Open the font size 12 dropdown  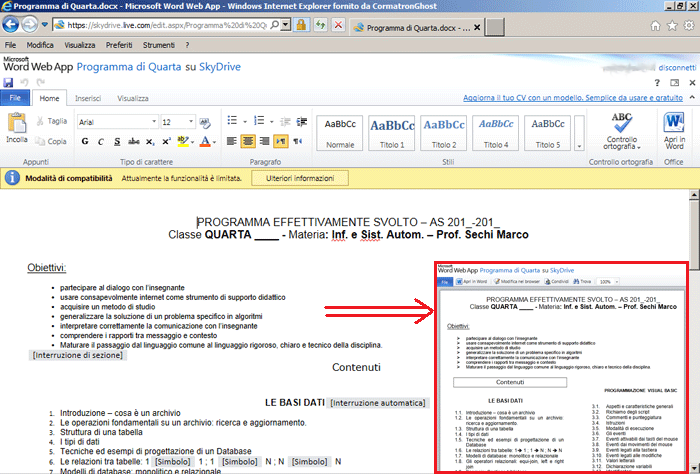pyautogui.click(x=191, y=122)
